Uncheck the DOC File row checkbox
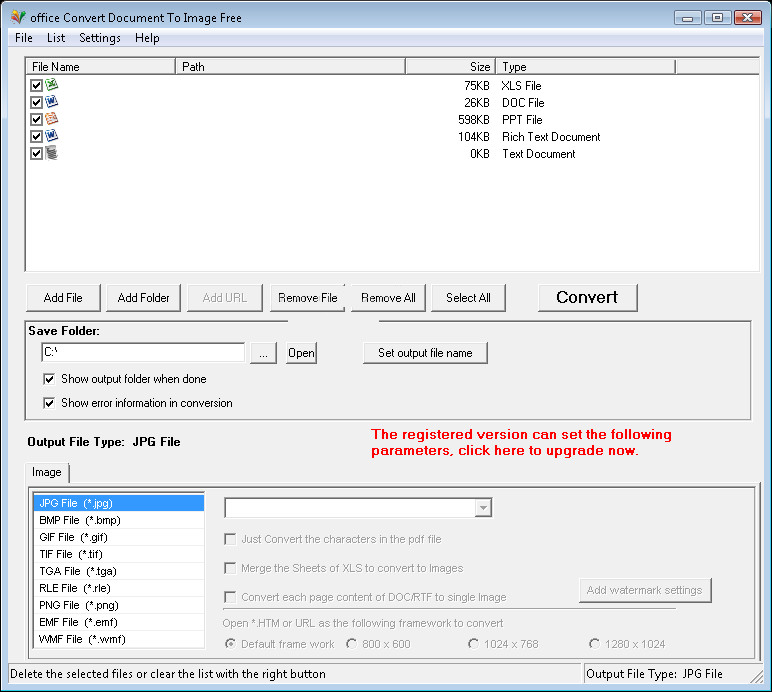 pos(36,102)
